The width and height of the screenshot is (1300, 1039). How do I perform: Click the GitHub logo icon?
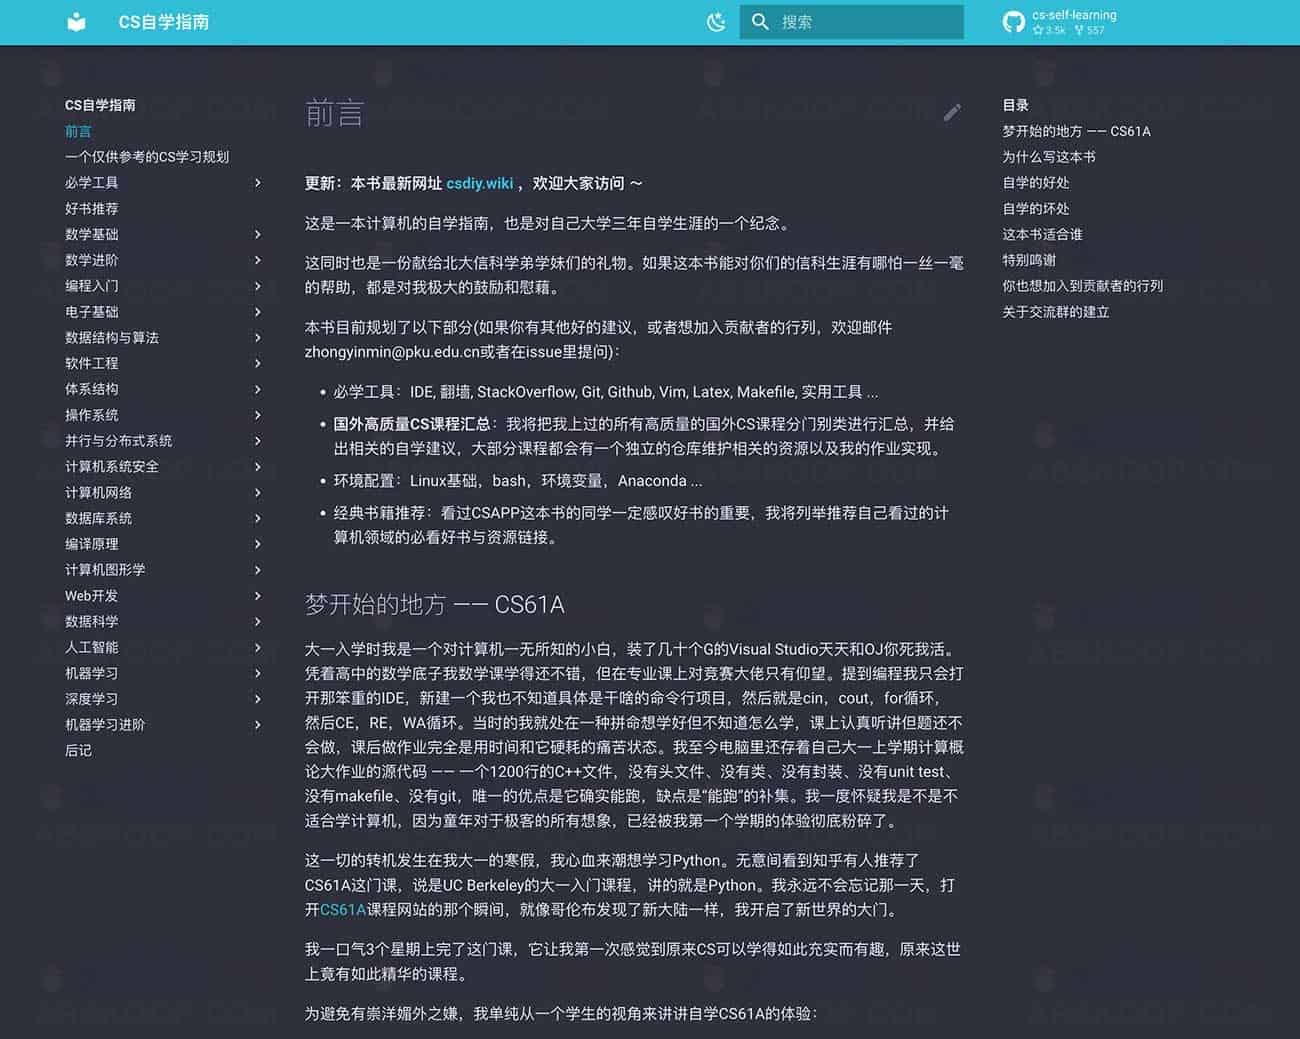(1014, 22)
